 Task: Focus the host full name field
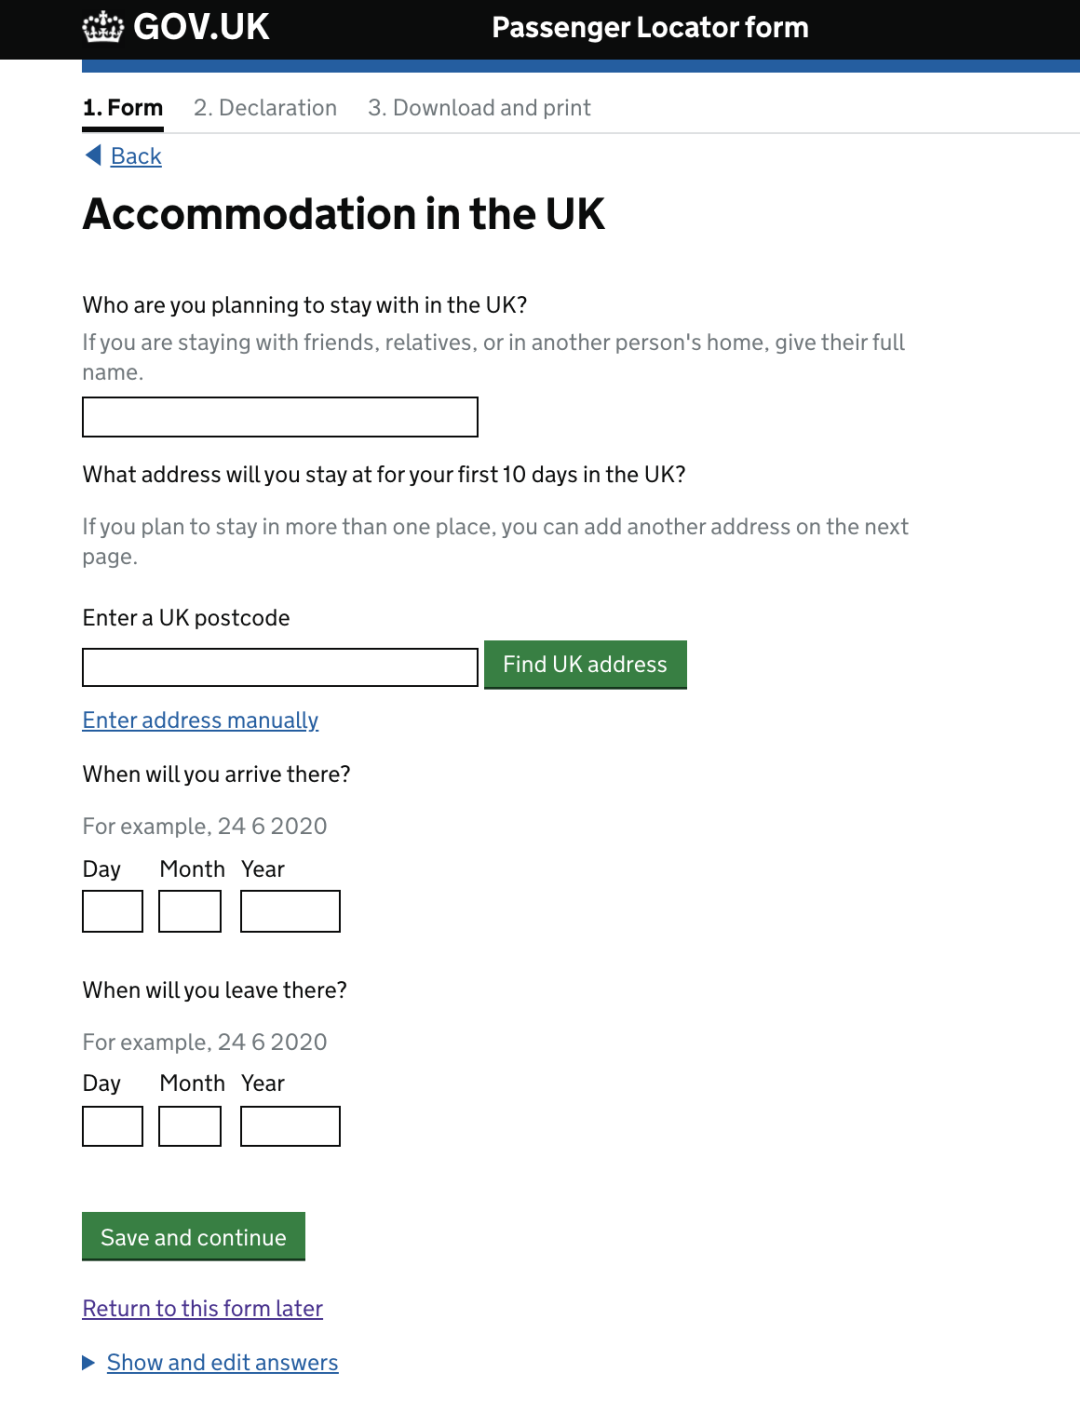pos(280,417)
